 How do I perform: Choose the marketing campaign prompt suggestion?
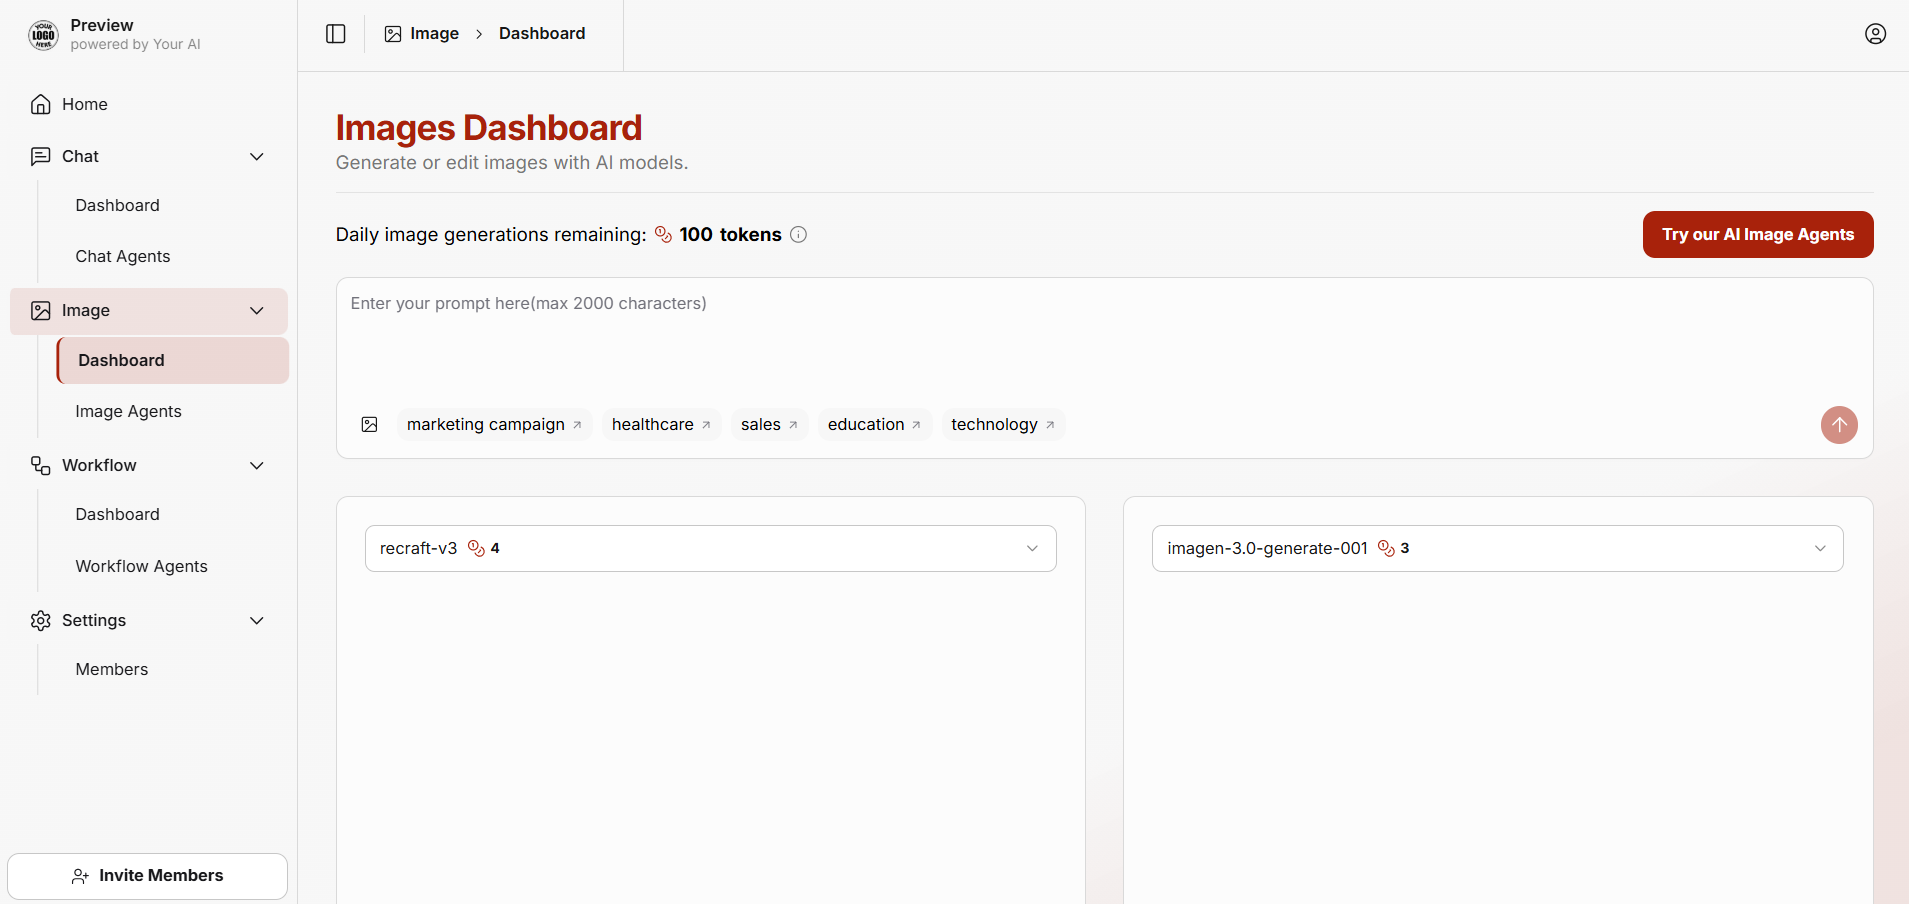pyautogui.click(x=495, y=425)
